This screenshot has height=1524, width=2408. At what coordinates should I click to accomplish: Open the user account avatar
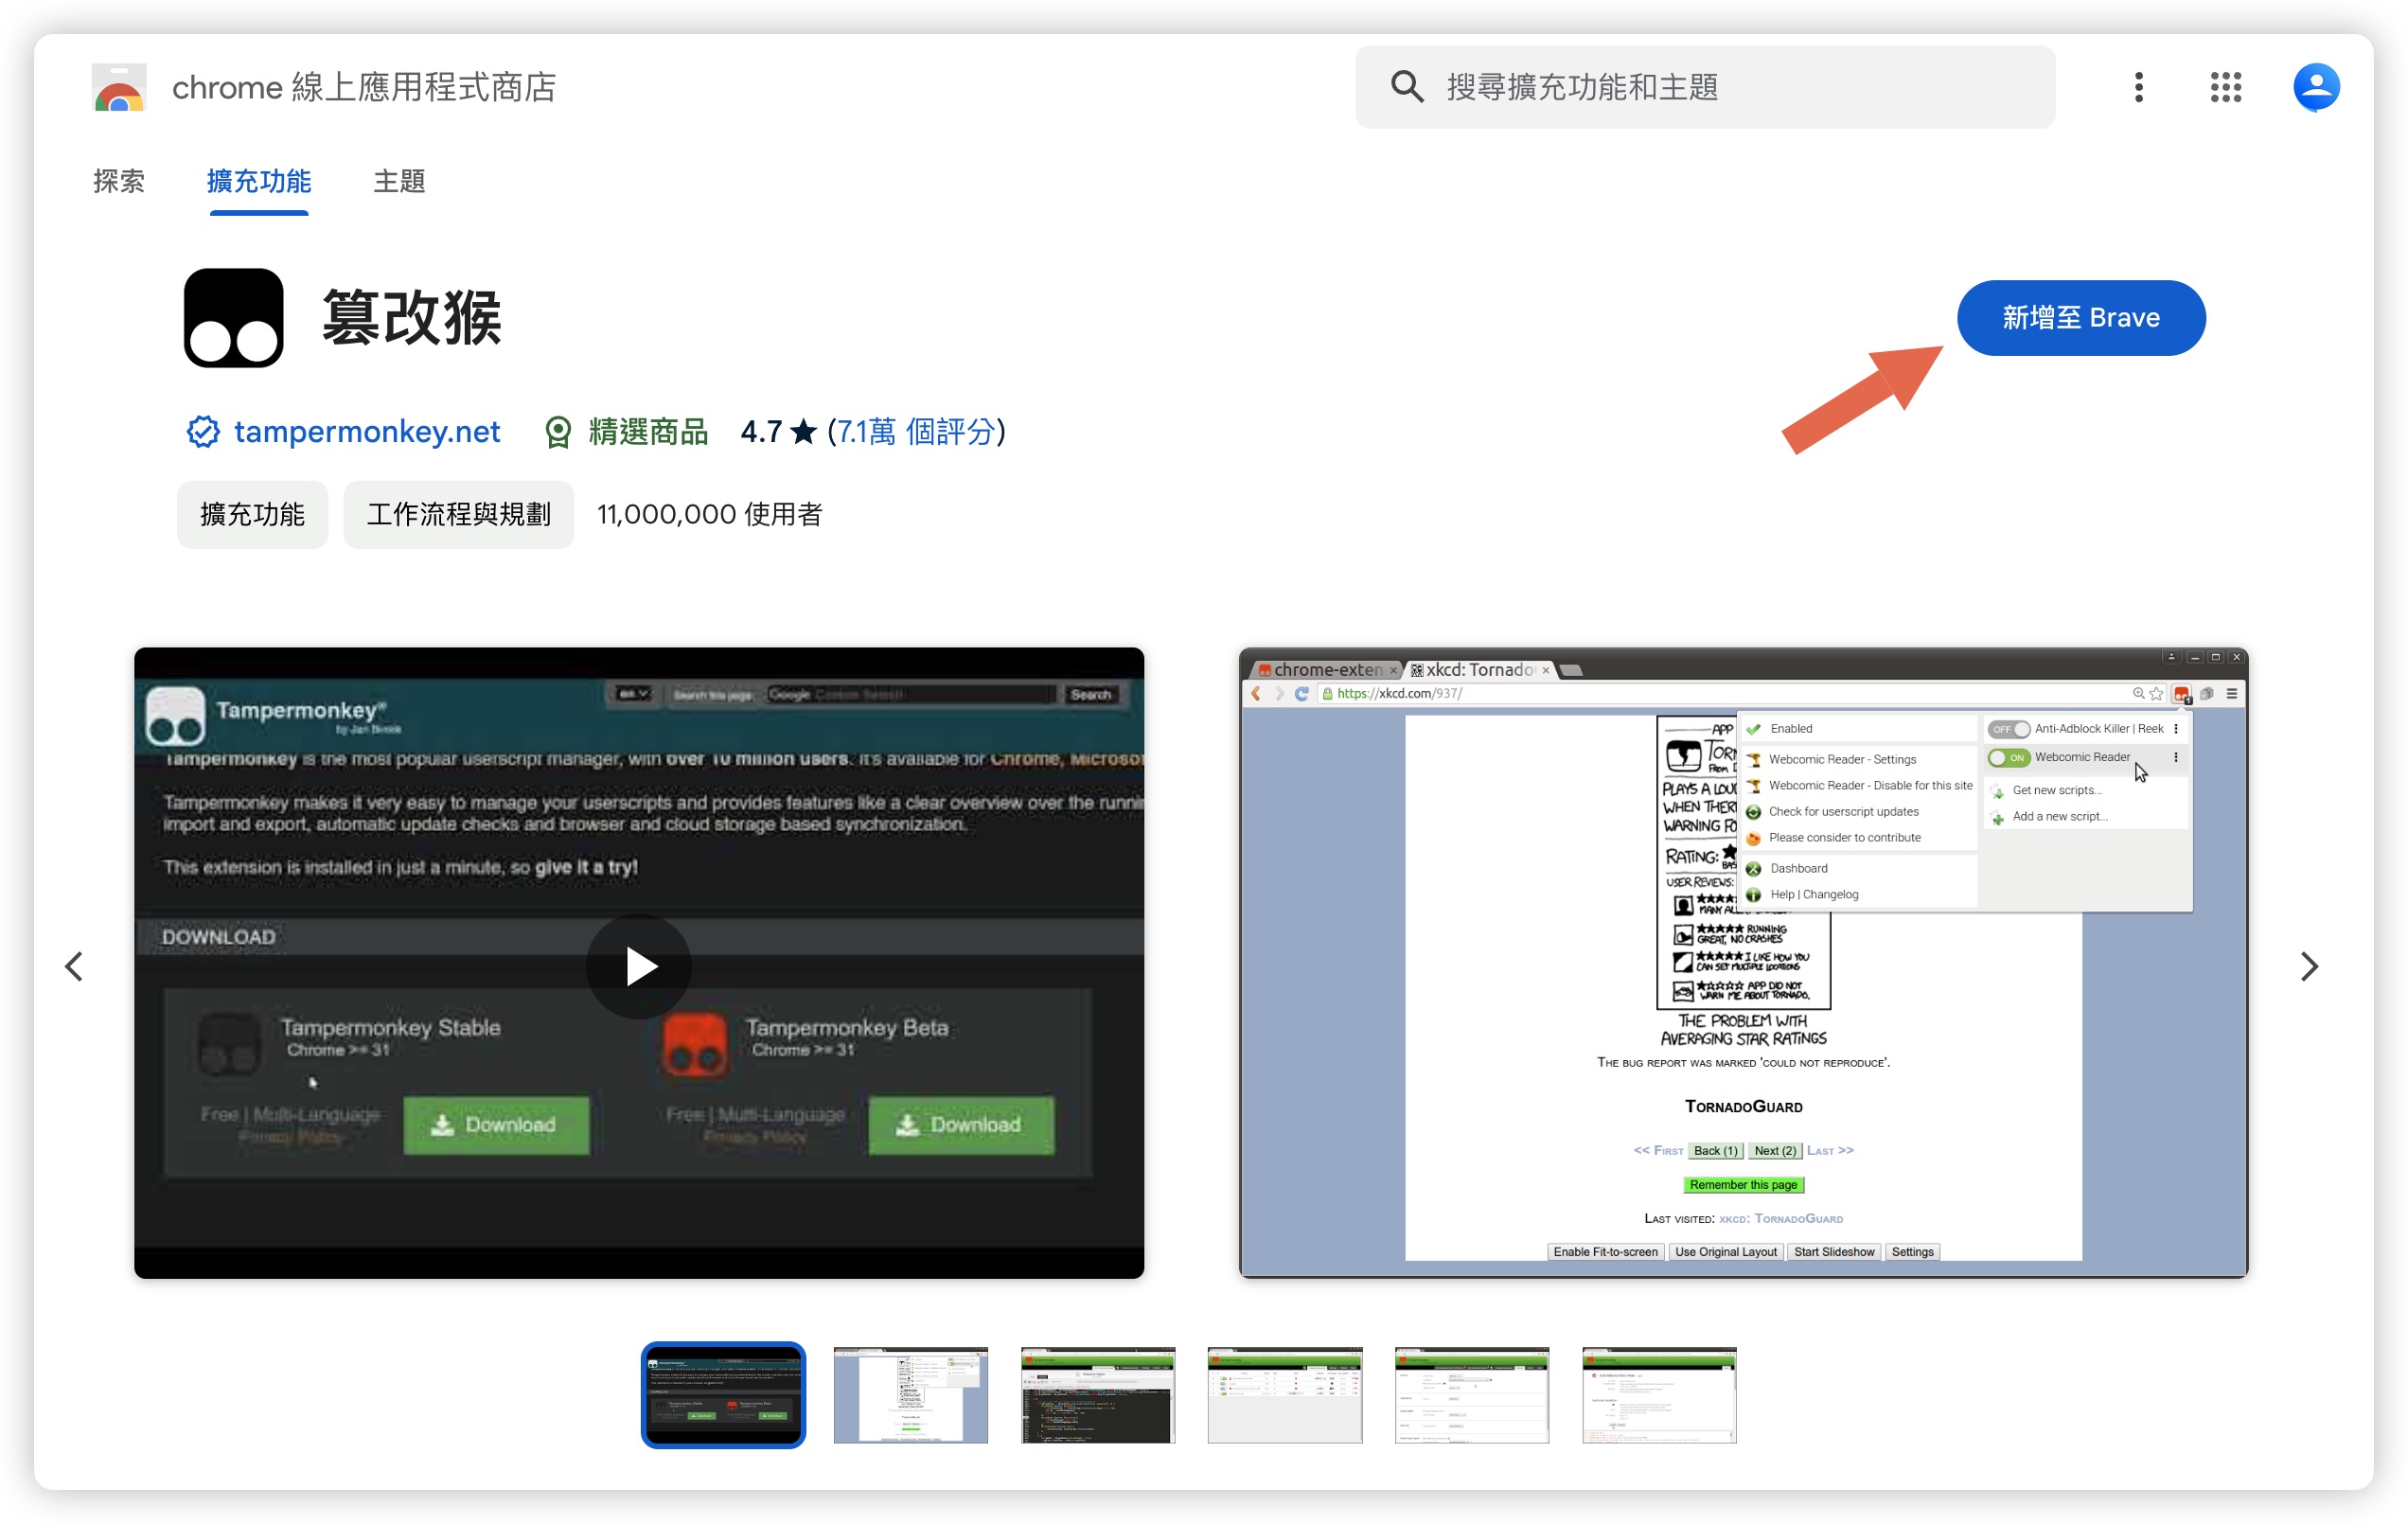tap(2315, 87)
